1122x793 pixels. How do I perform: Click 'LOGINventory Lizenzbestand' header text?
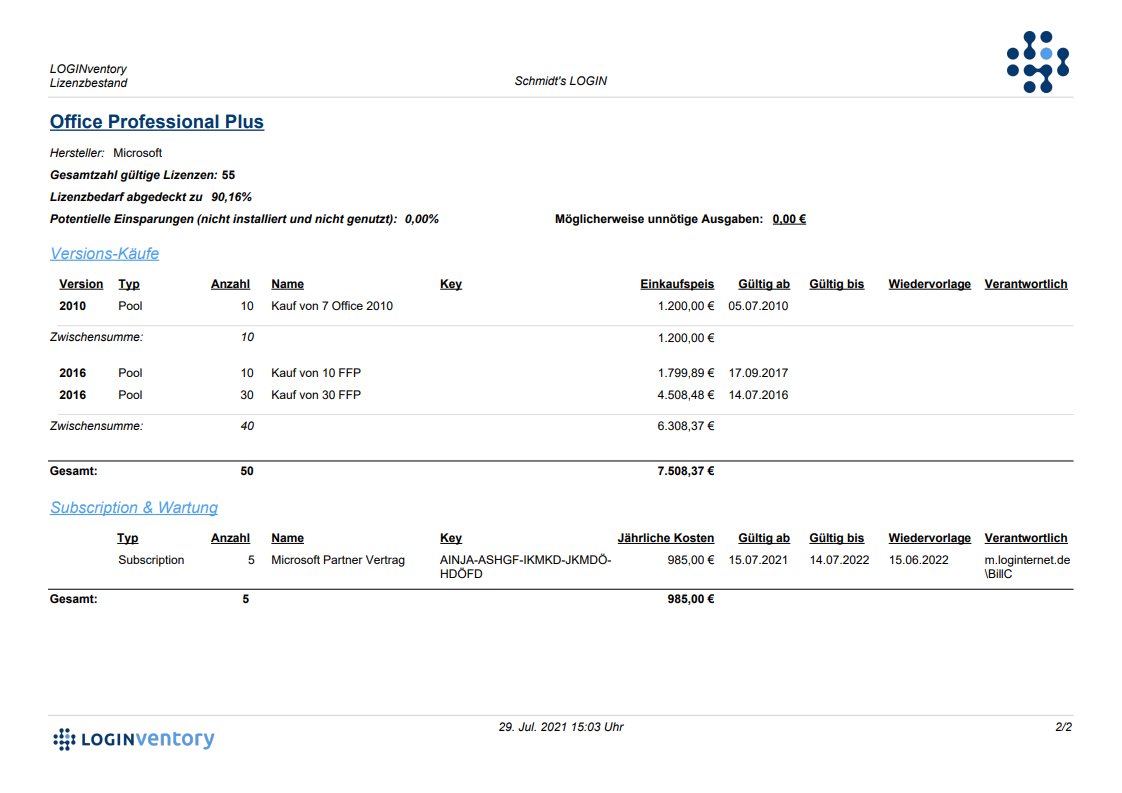coord(89,76)
